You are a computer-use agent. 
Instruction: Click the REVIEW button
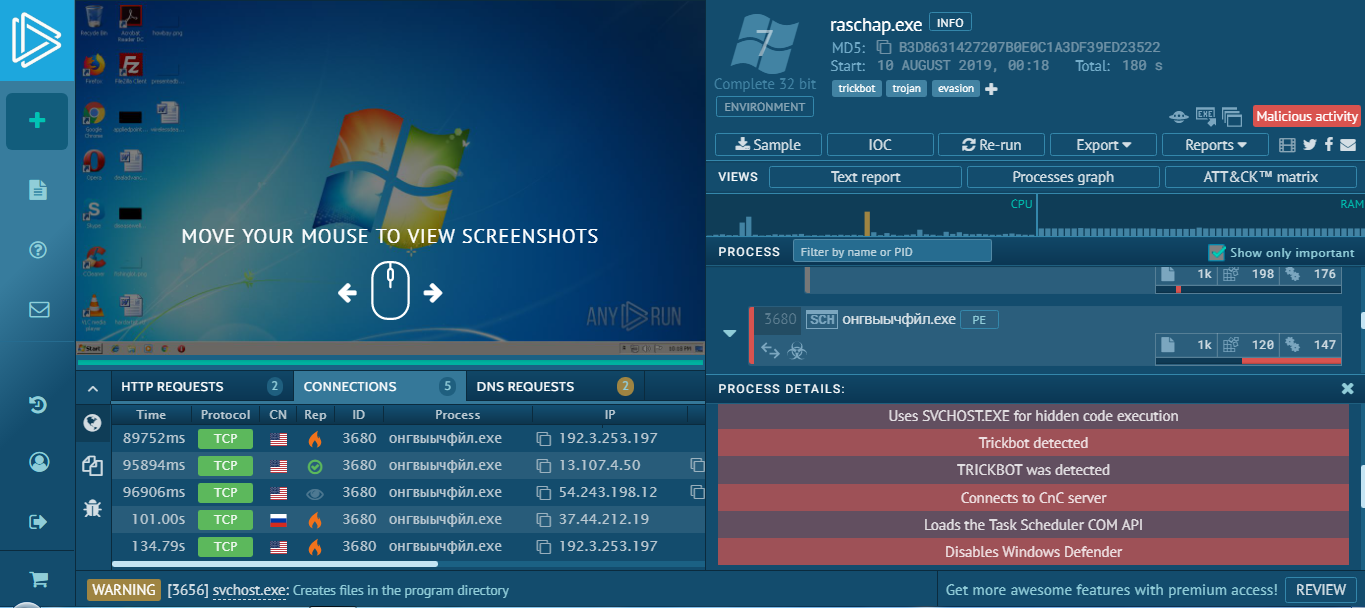pos(1321,590)
